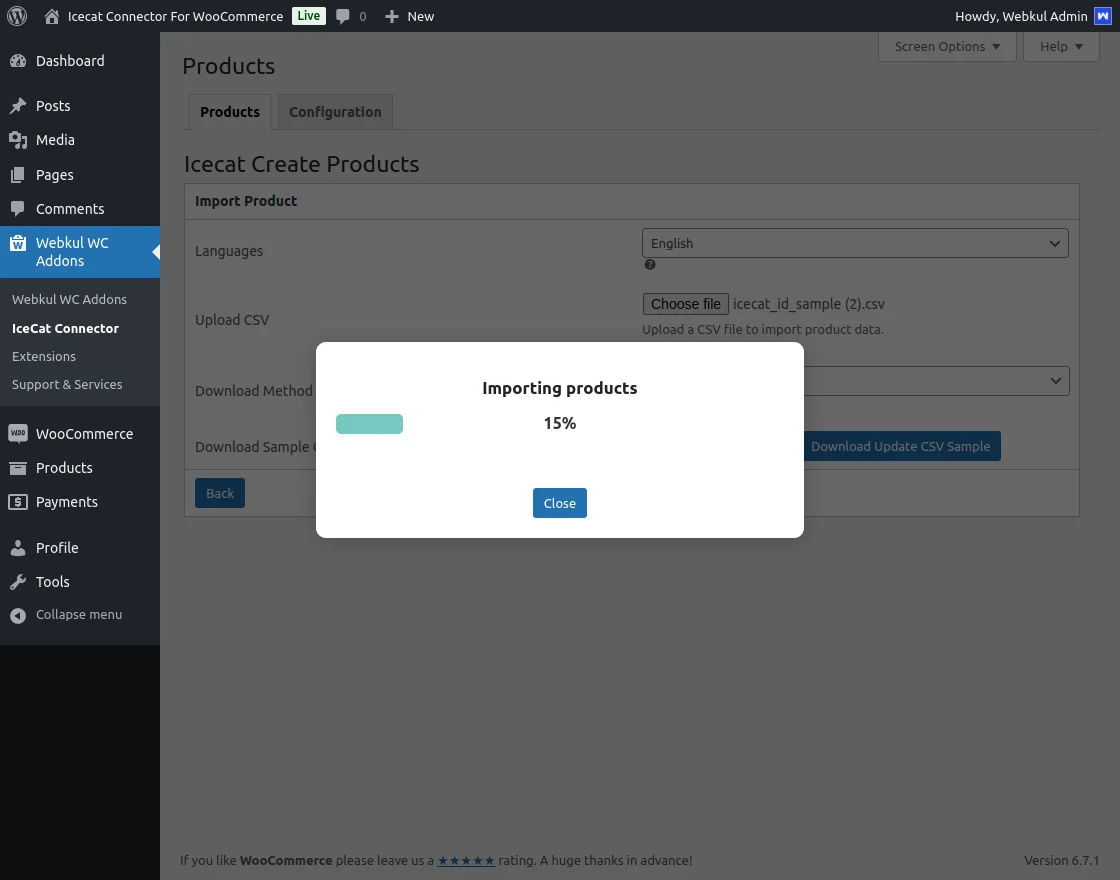Open Webkul WC Addons submenu link
This screenshot has width=1120, height=880.
(x=69, y=300)
